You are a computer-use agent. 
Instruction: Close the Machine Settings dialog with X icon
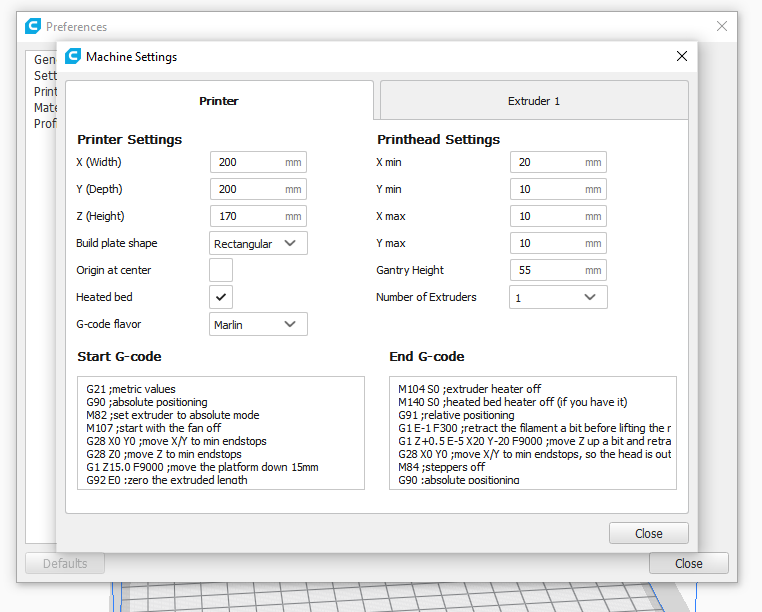point(682,57)
